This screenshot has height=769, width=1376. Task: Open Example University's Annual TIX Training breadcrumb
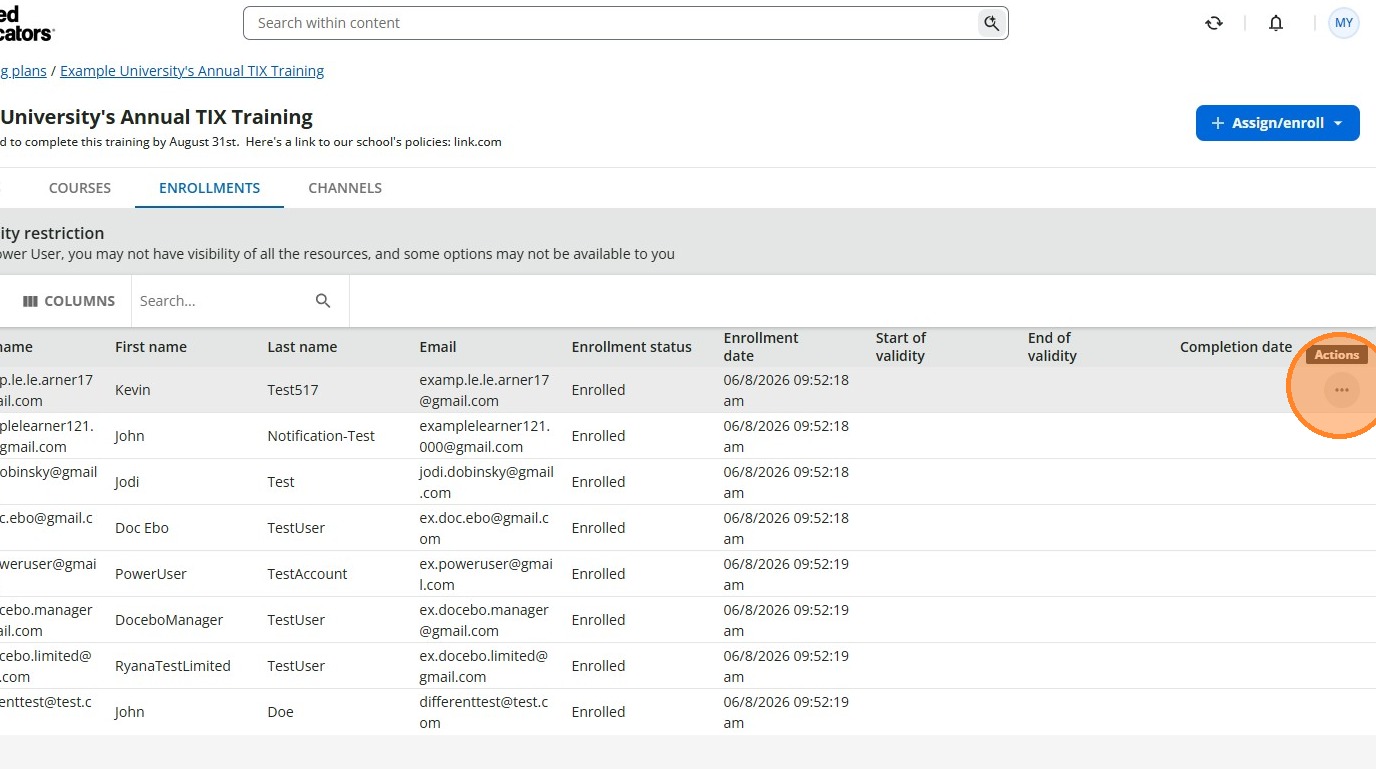(x=192, y=71)
